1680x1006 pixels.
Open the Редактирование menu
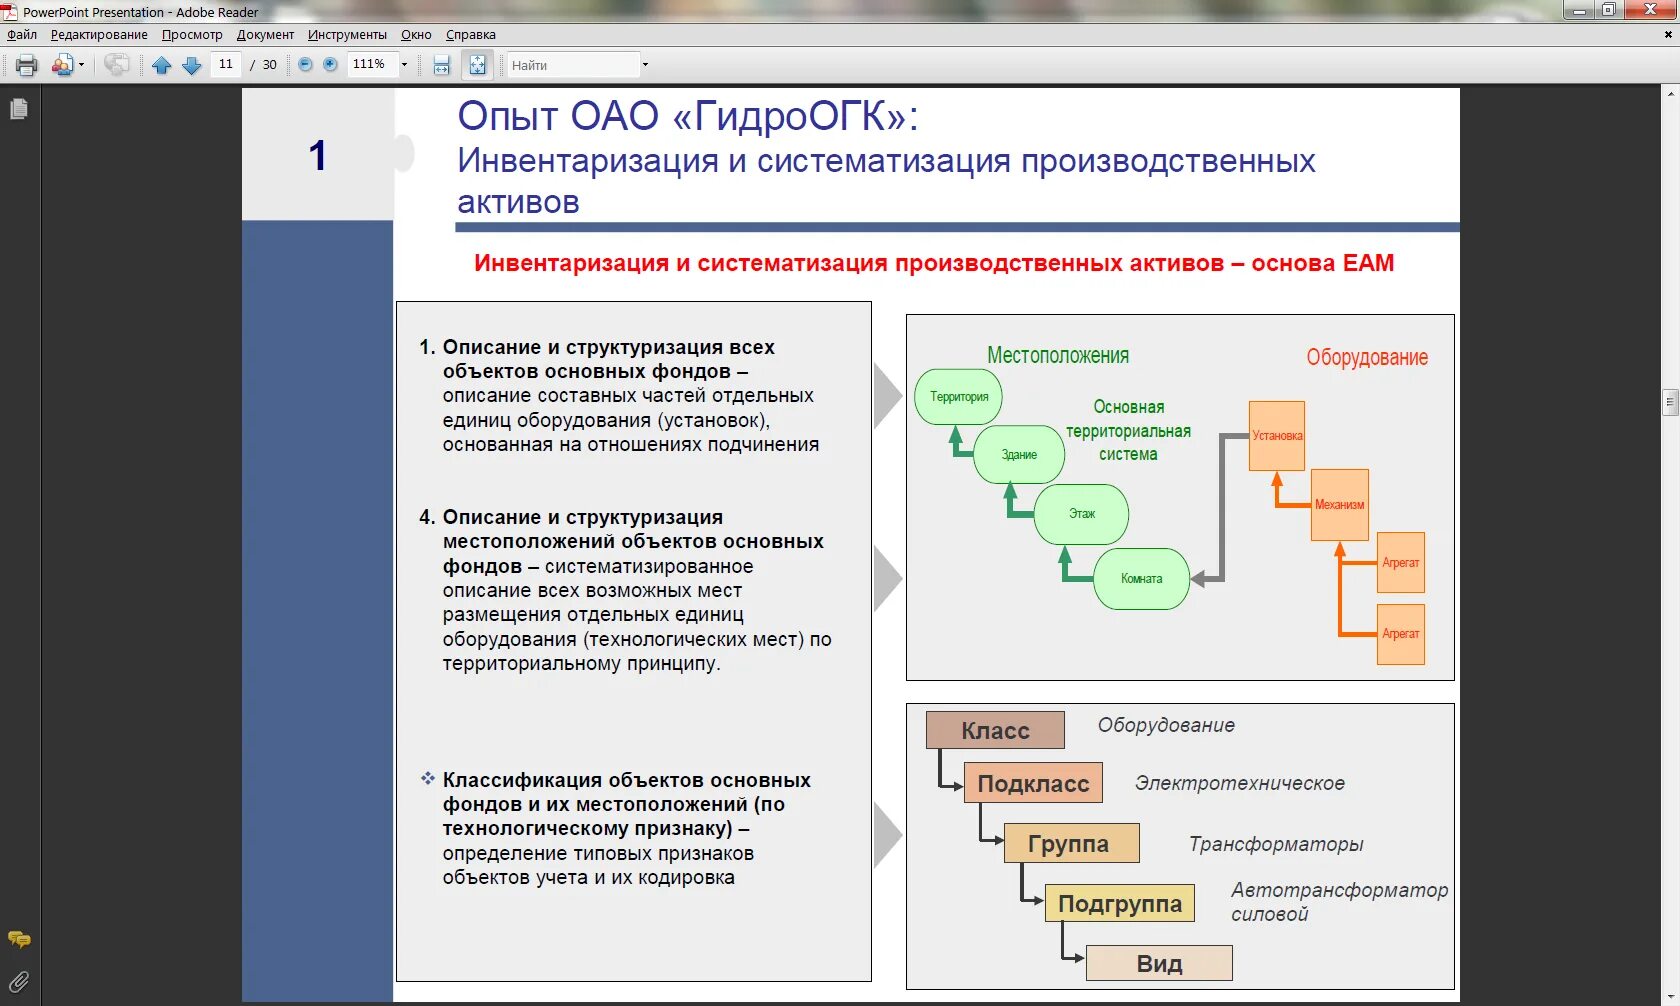(x=99, y=35)
